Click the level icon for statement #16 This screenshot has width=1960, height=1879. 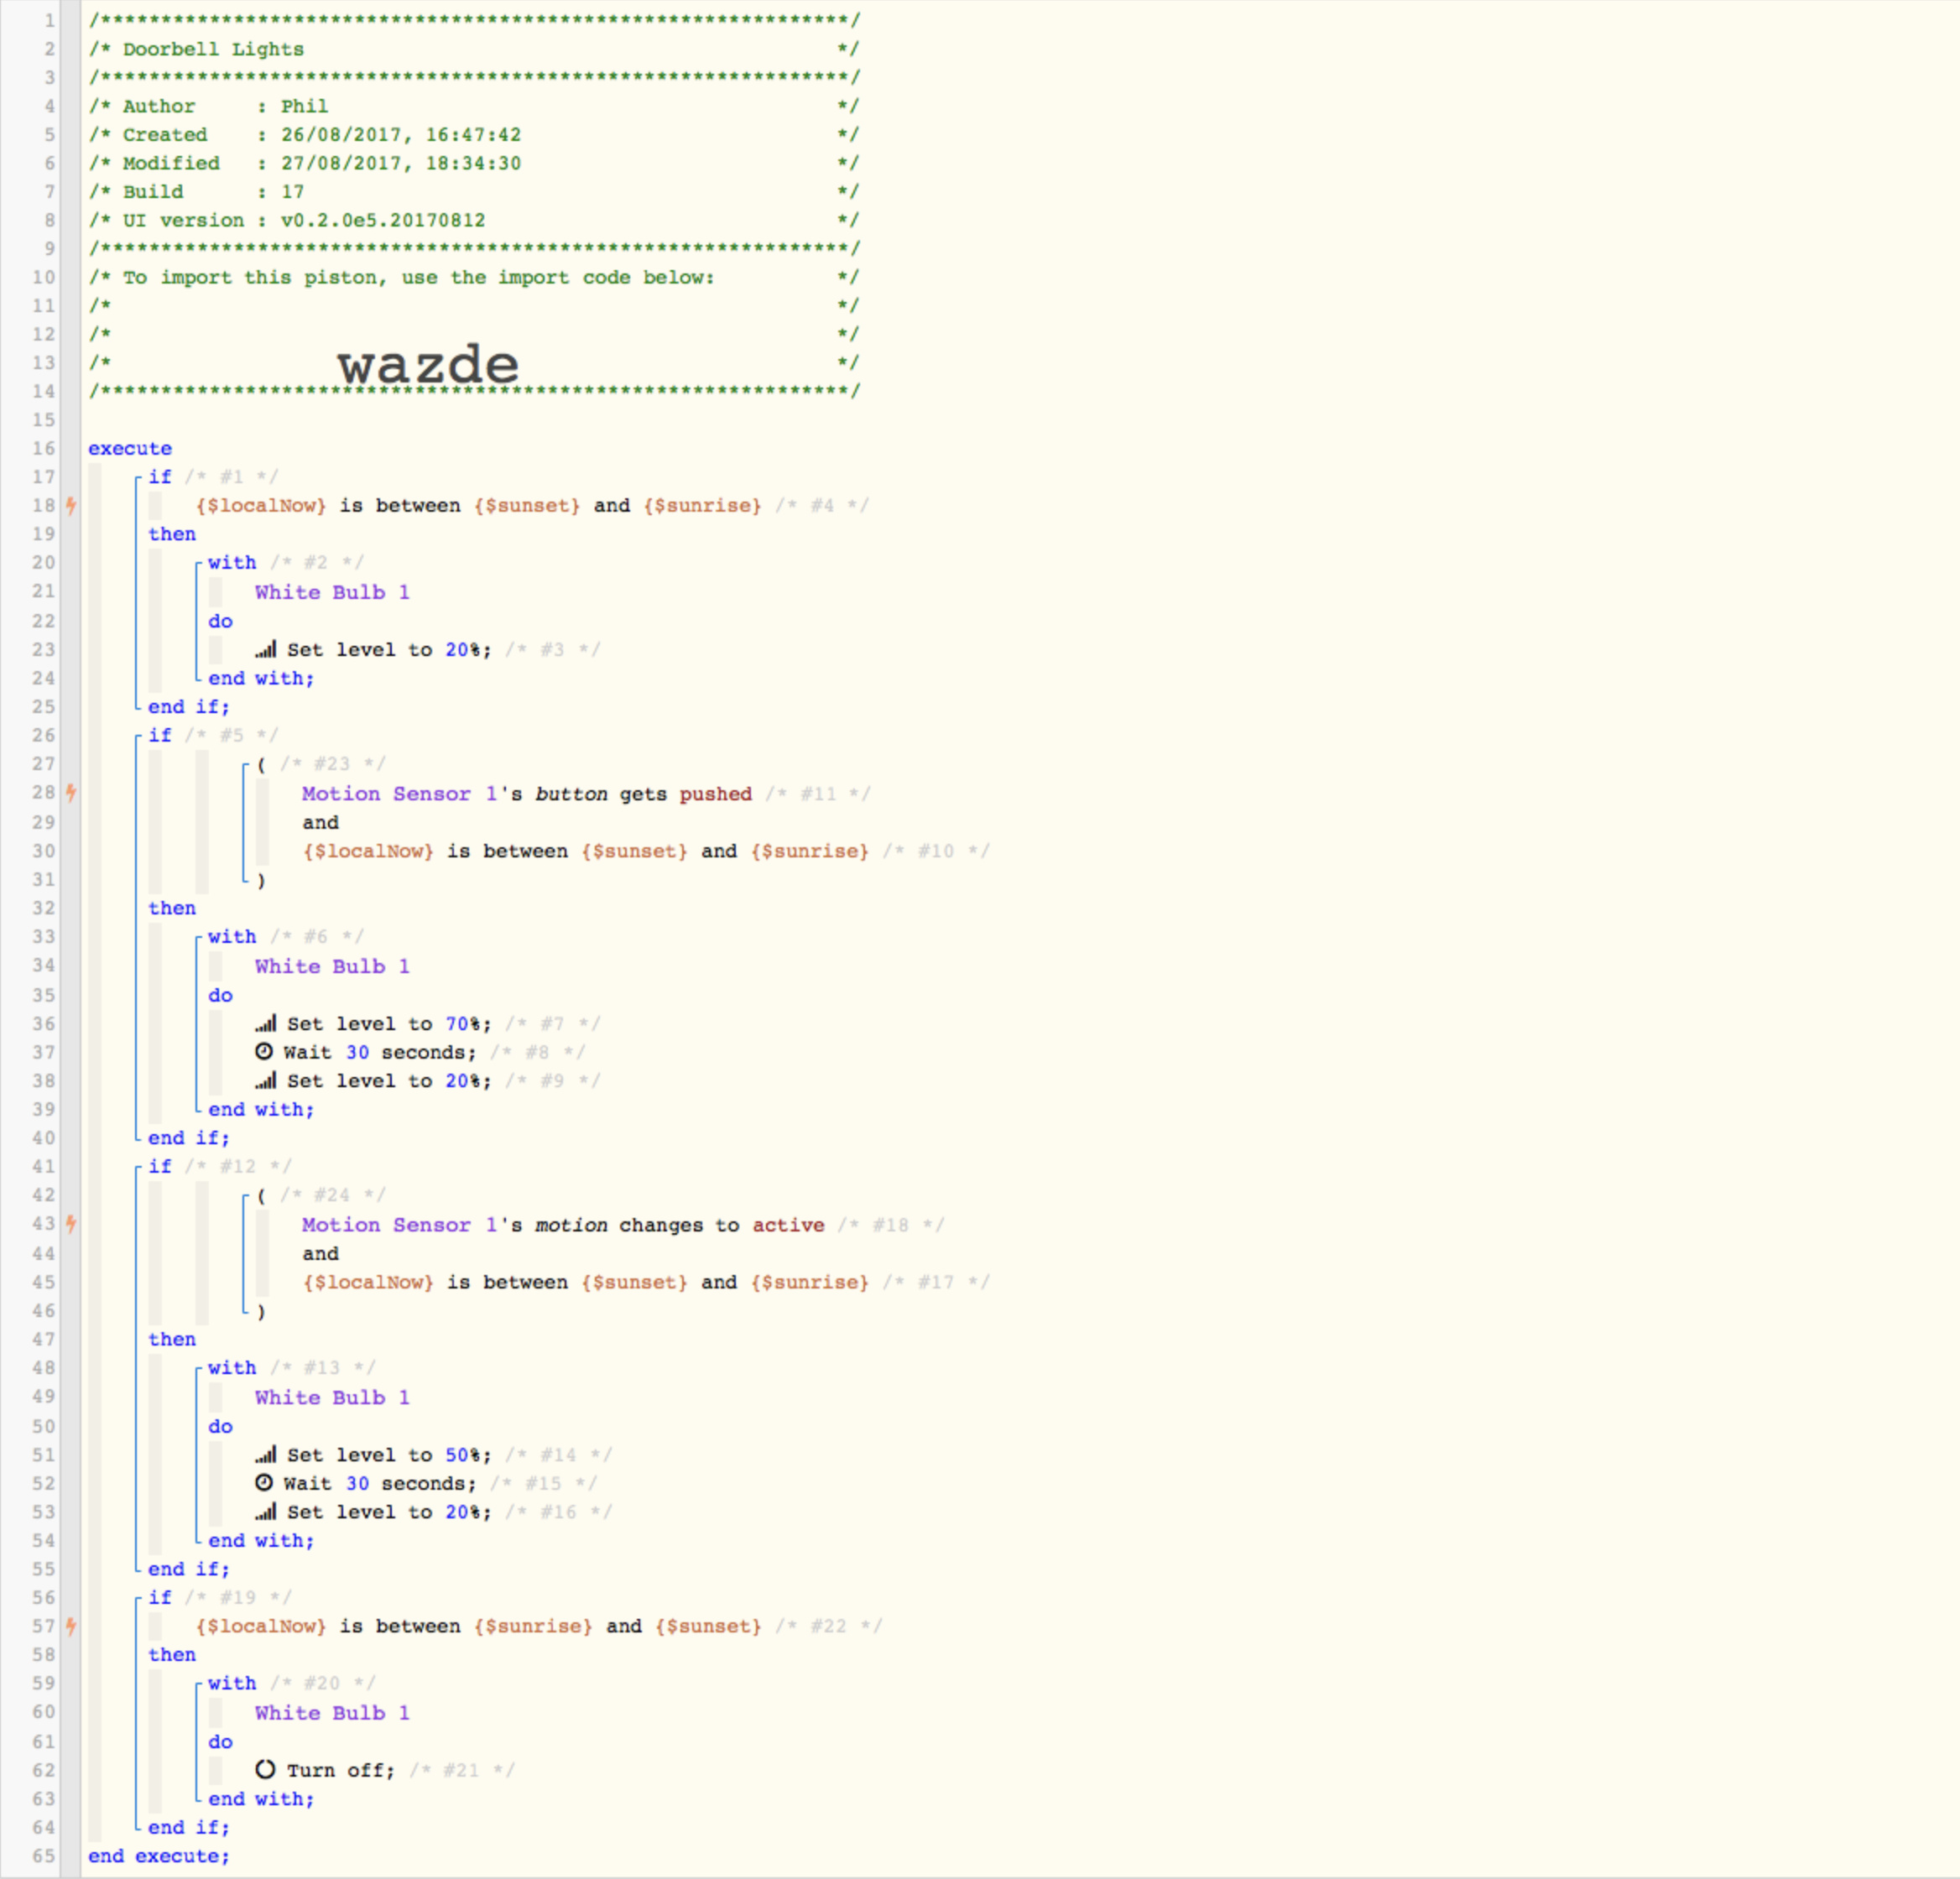(x=265, y=1511)
